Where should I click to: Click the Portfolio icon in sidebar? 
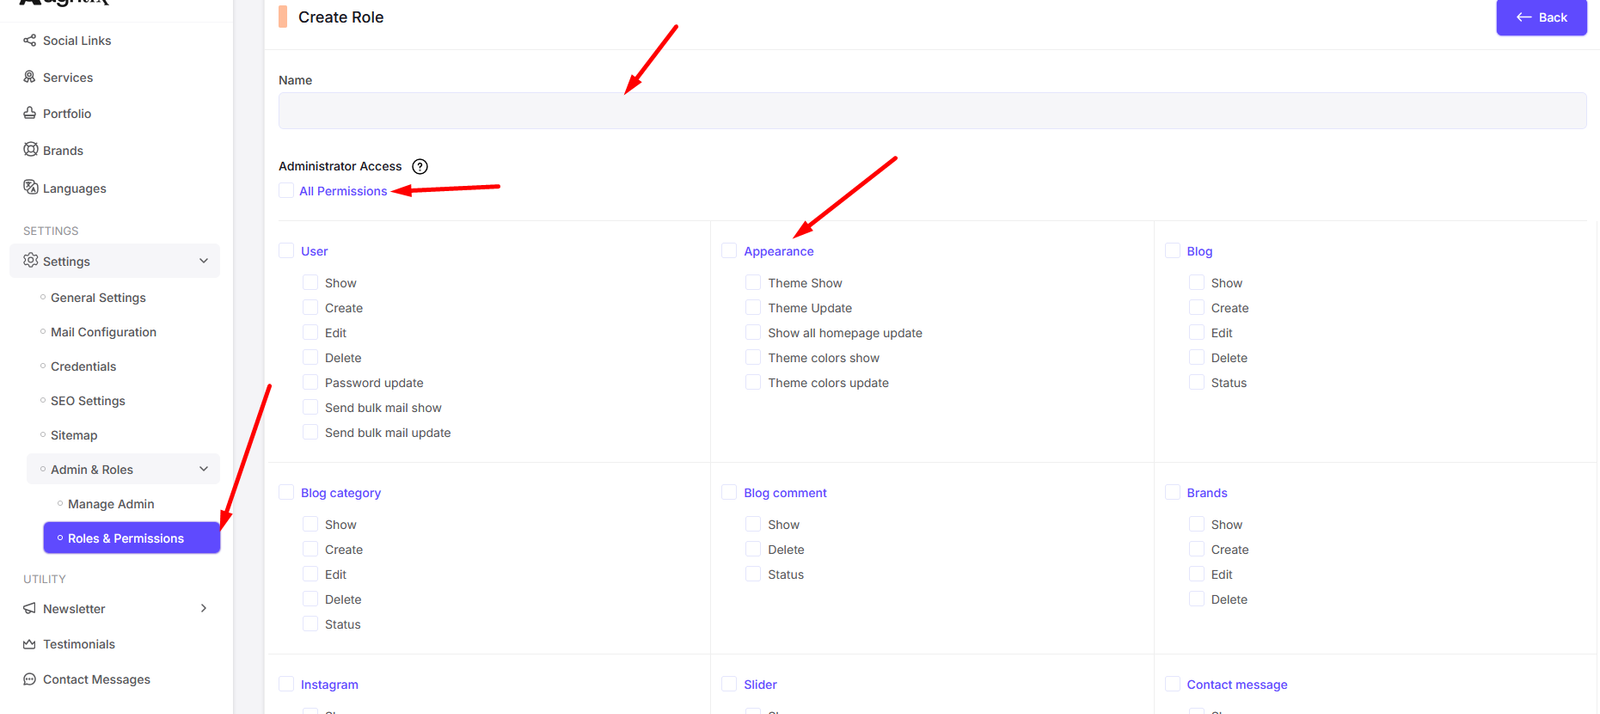click(30, 113)
